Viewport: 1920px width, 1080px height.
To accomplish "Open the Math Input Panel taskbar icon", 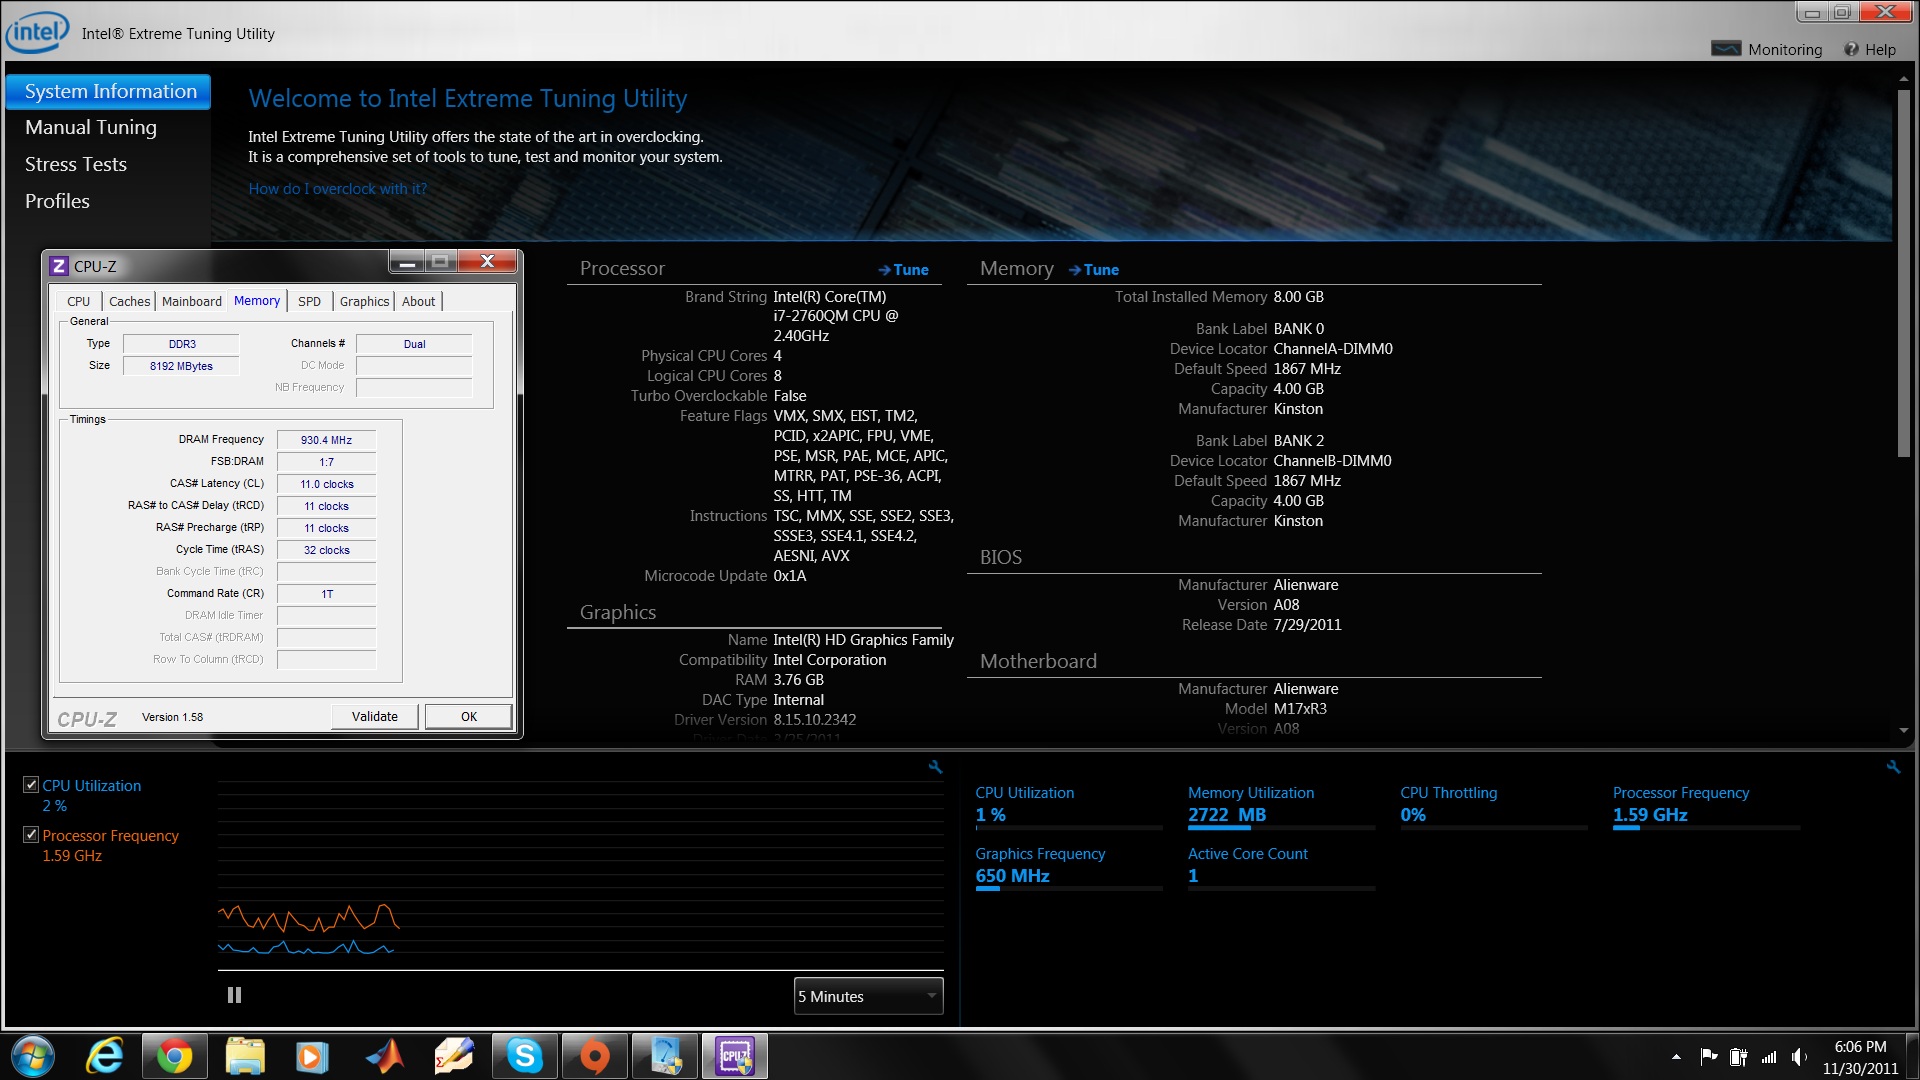I will (x=453, y=1056).
